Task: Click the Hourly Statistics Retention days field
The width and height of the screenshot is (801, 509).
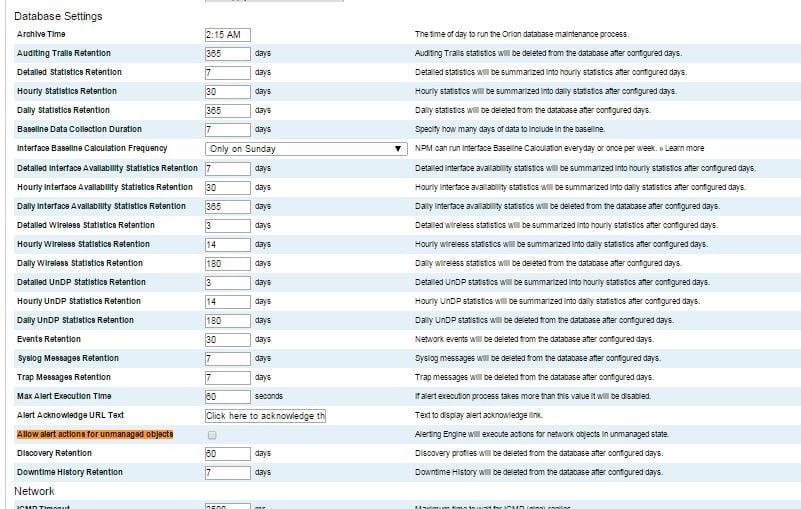Action: click(x=228, y=91)
